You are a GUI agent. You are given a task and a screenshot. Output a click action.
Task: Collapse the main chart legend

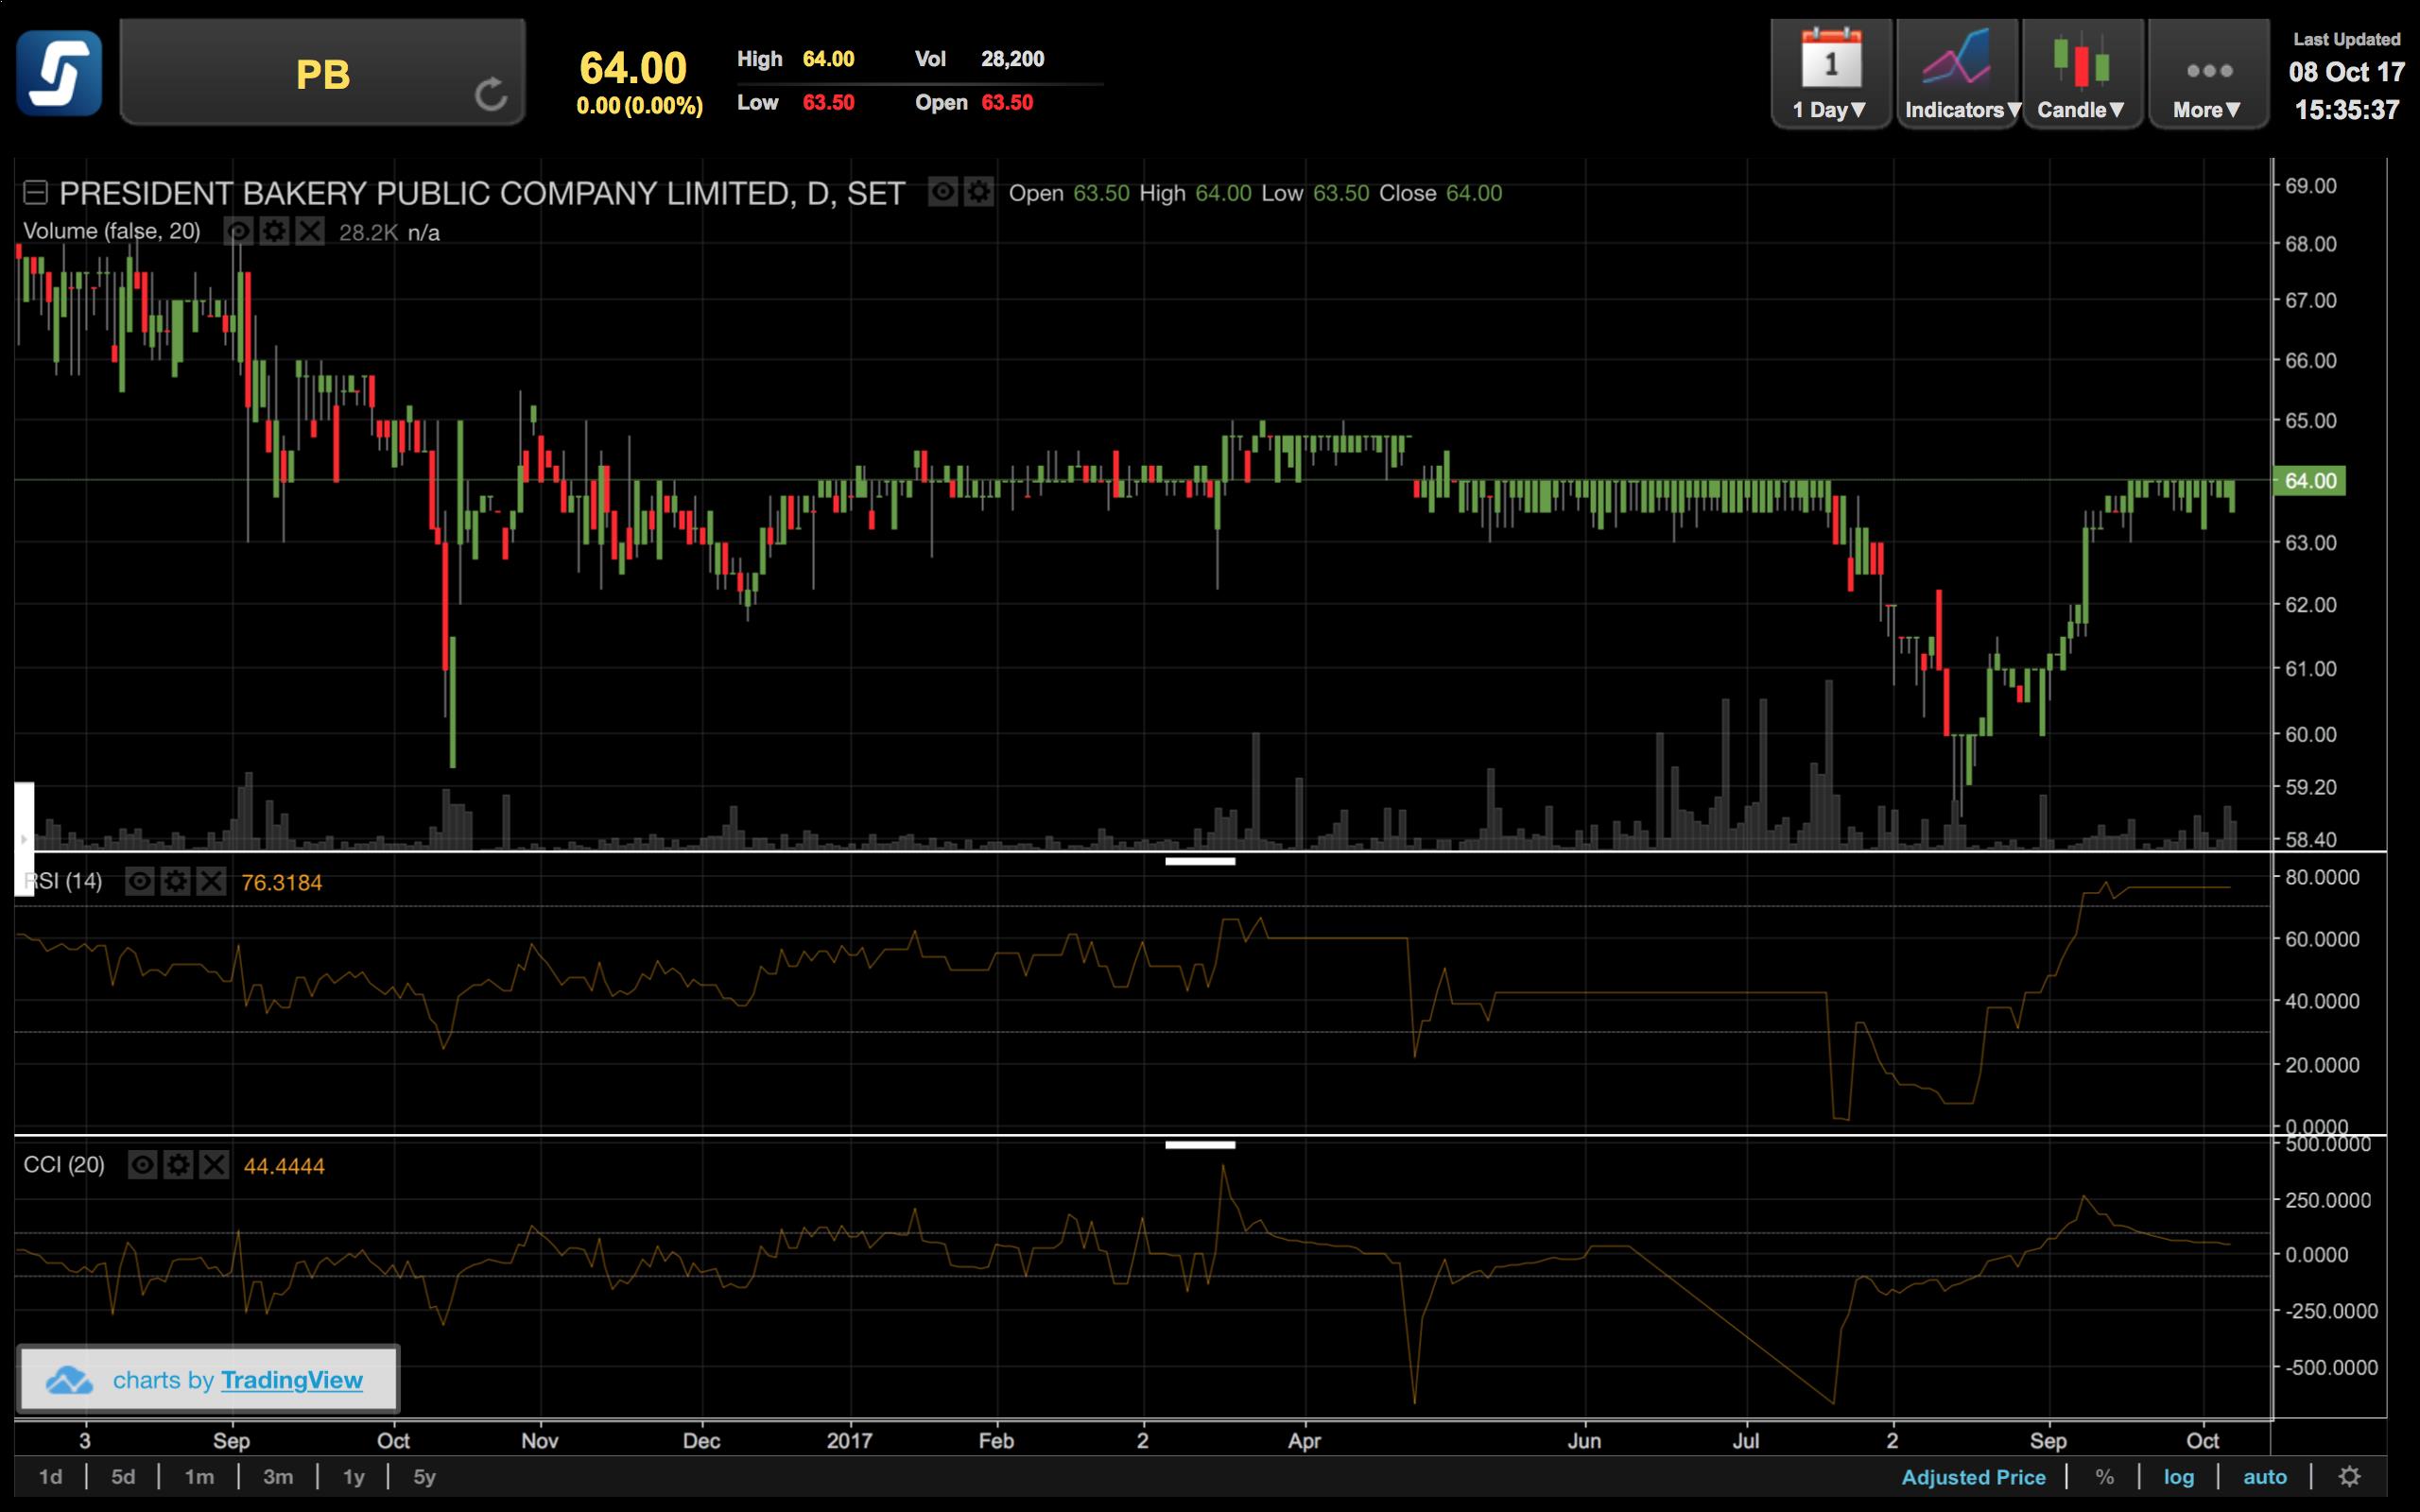tap(36, 192)
